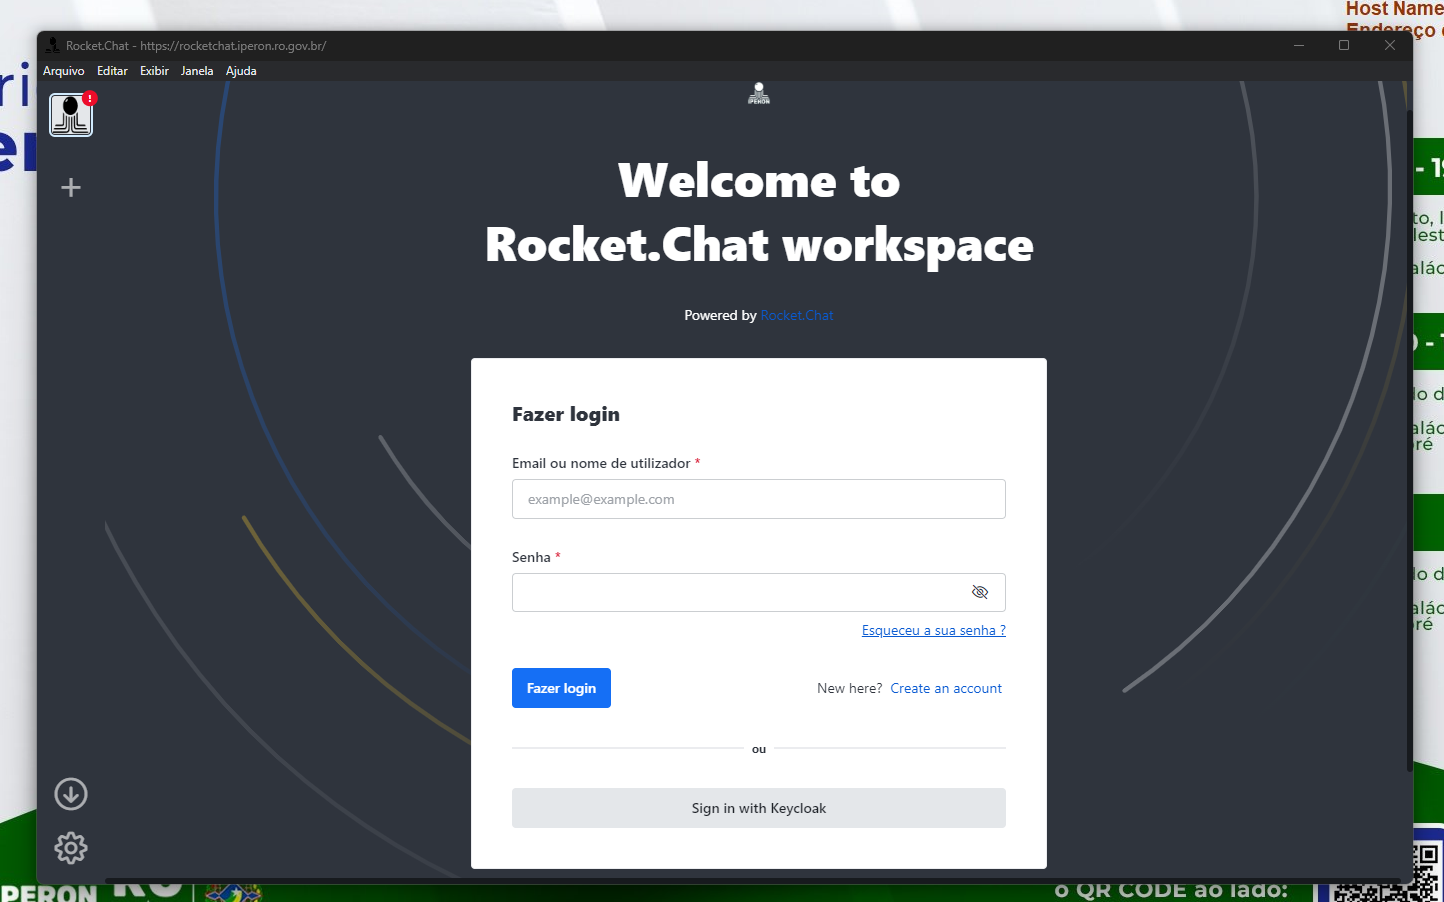This screenshot has width=1444, height=902.
Task: Select the IPERON workspace server icon
Action: 71,115
